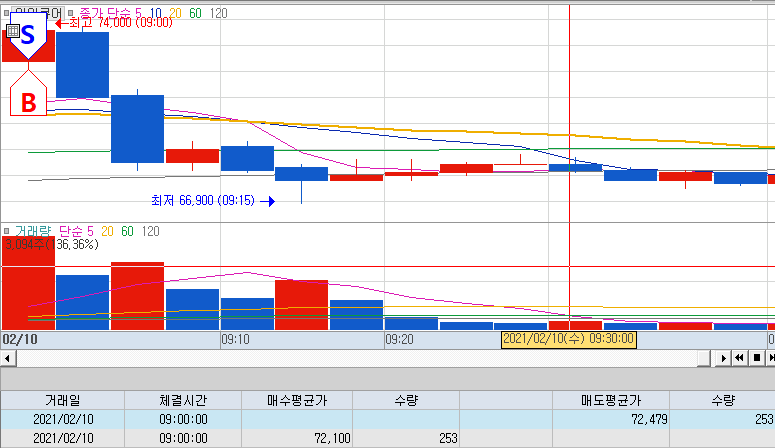Select the 253 quantity cell in the sell row
The image size is (775, 448).
point(723,419)
